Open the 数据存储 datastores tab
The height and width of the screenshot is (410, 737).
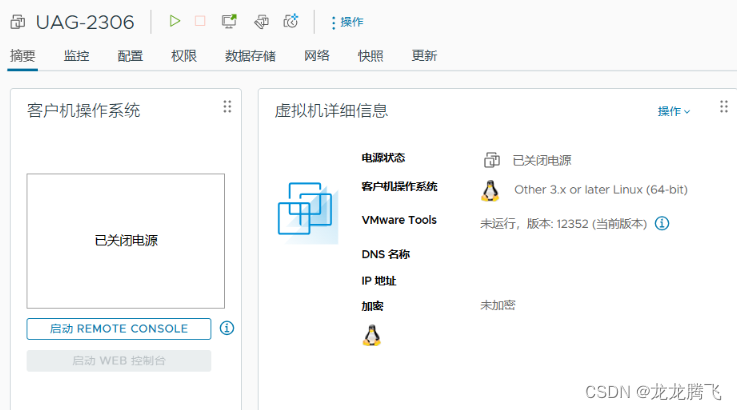tap(250, 56)
